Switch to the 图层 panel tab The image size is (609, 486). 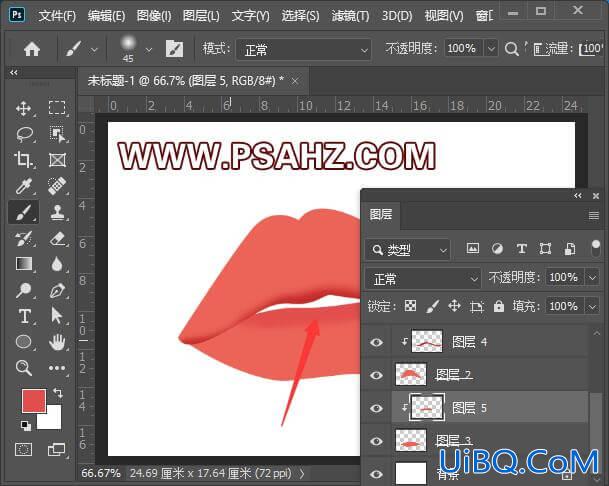tap(381, 214)
